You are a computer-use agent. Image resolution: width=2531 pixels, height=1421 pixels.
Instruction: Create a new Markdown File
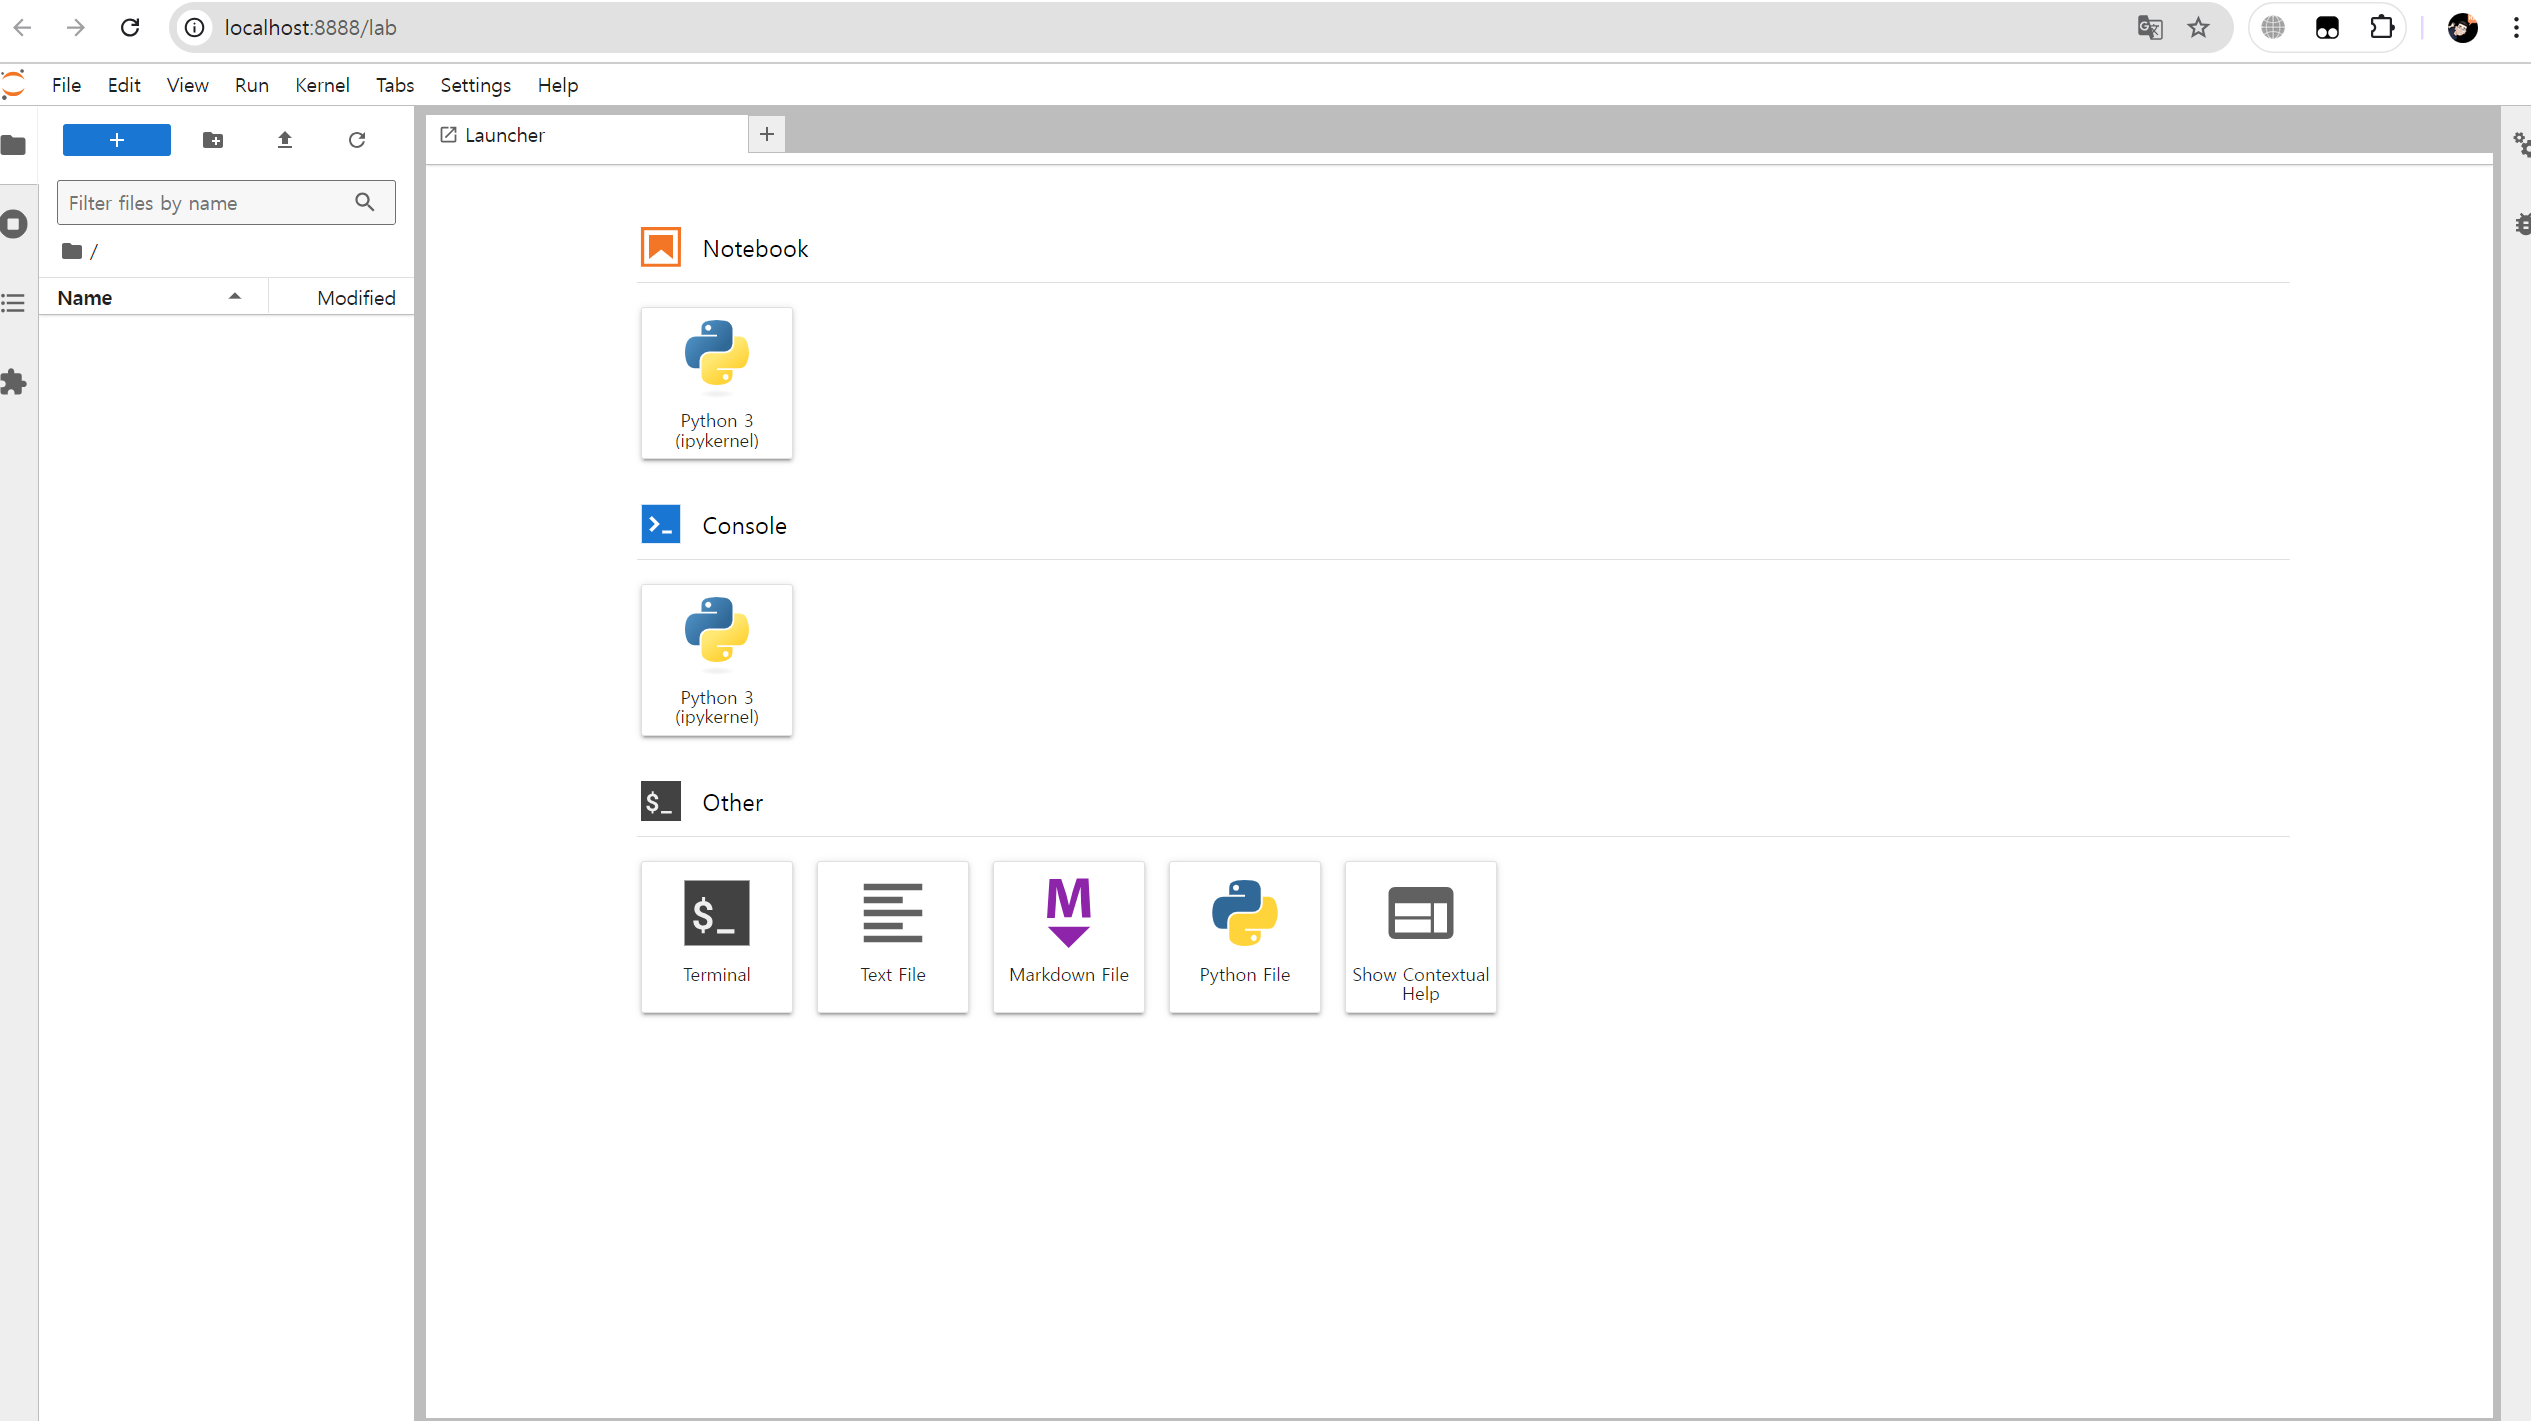point(1068,936)
